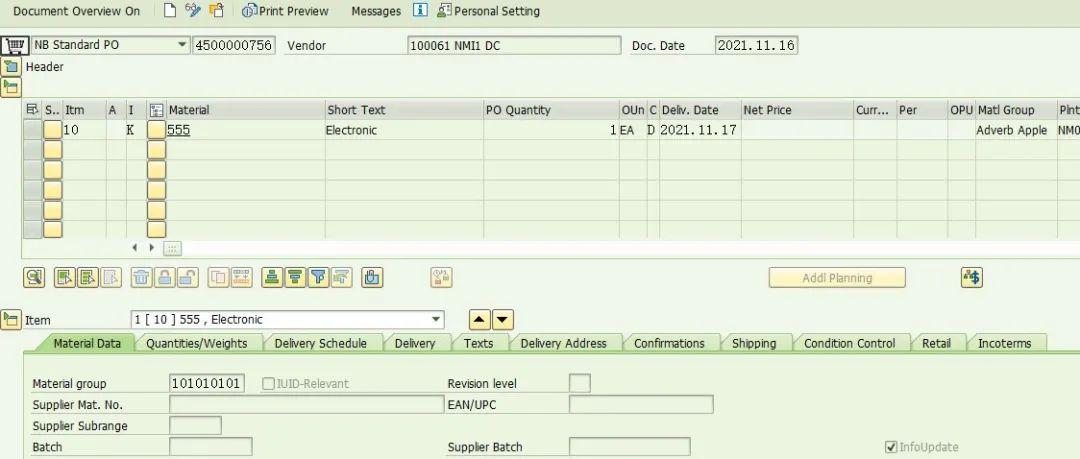Switch to the Condition Control tab
Screen dimensions: 1080x459
pyautogui.click(x=849, y=343)
